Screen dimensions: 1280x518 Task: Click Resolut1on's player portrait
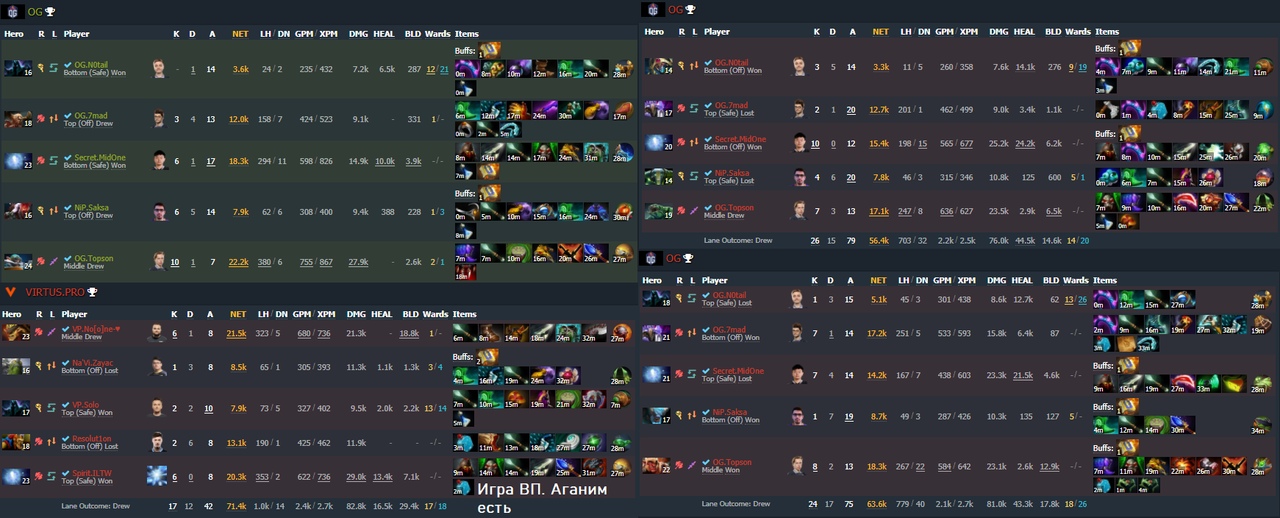point(158,441)
